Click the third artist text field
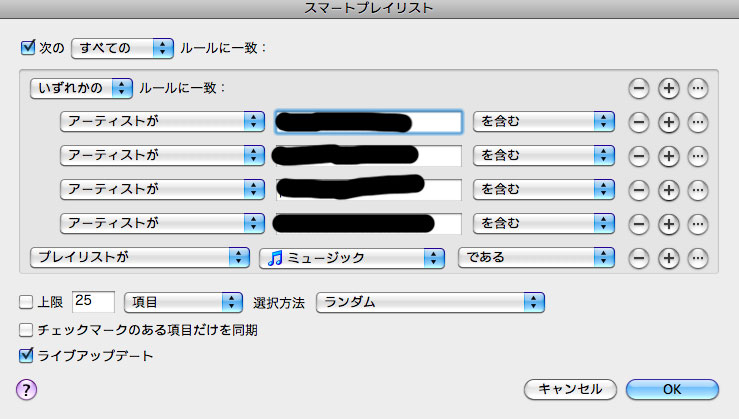The width and height of the screenshot is (739, 419). pos(369,190)
